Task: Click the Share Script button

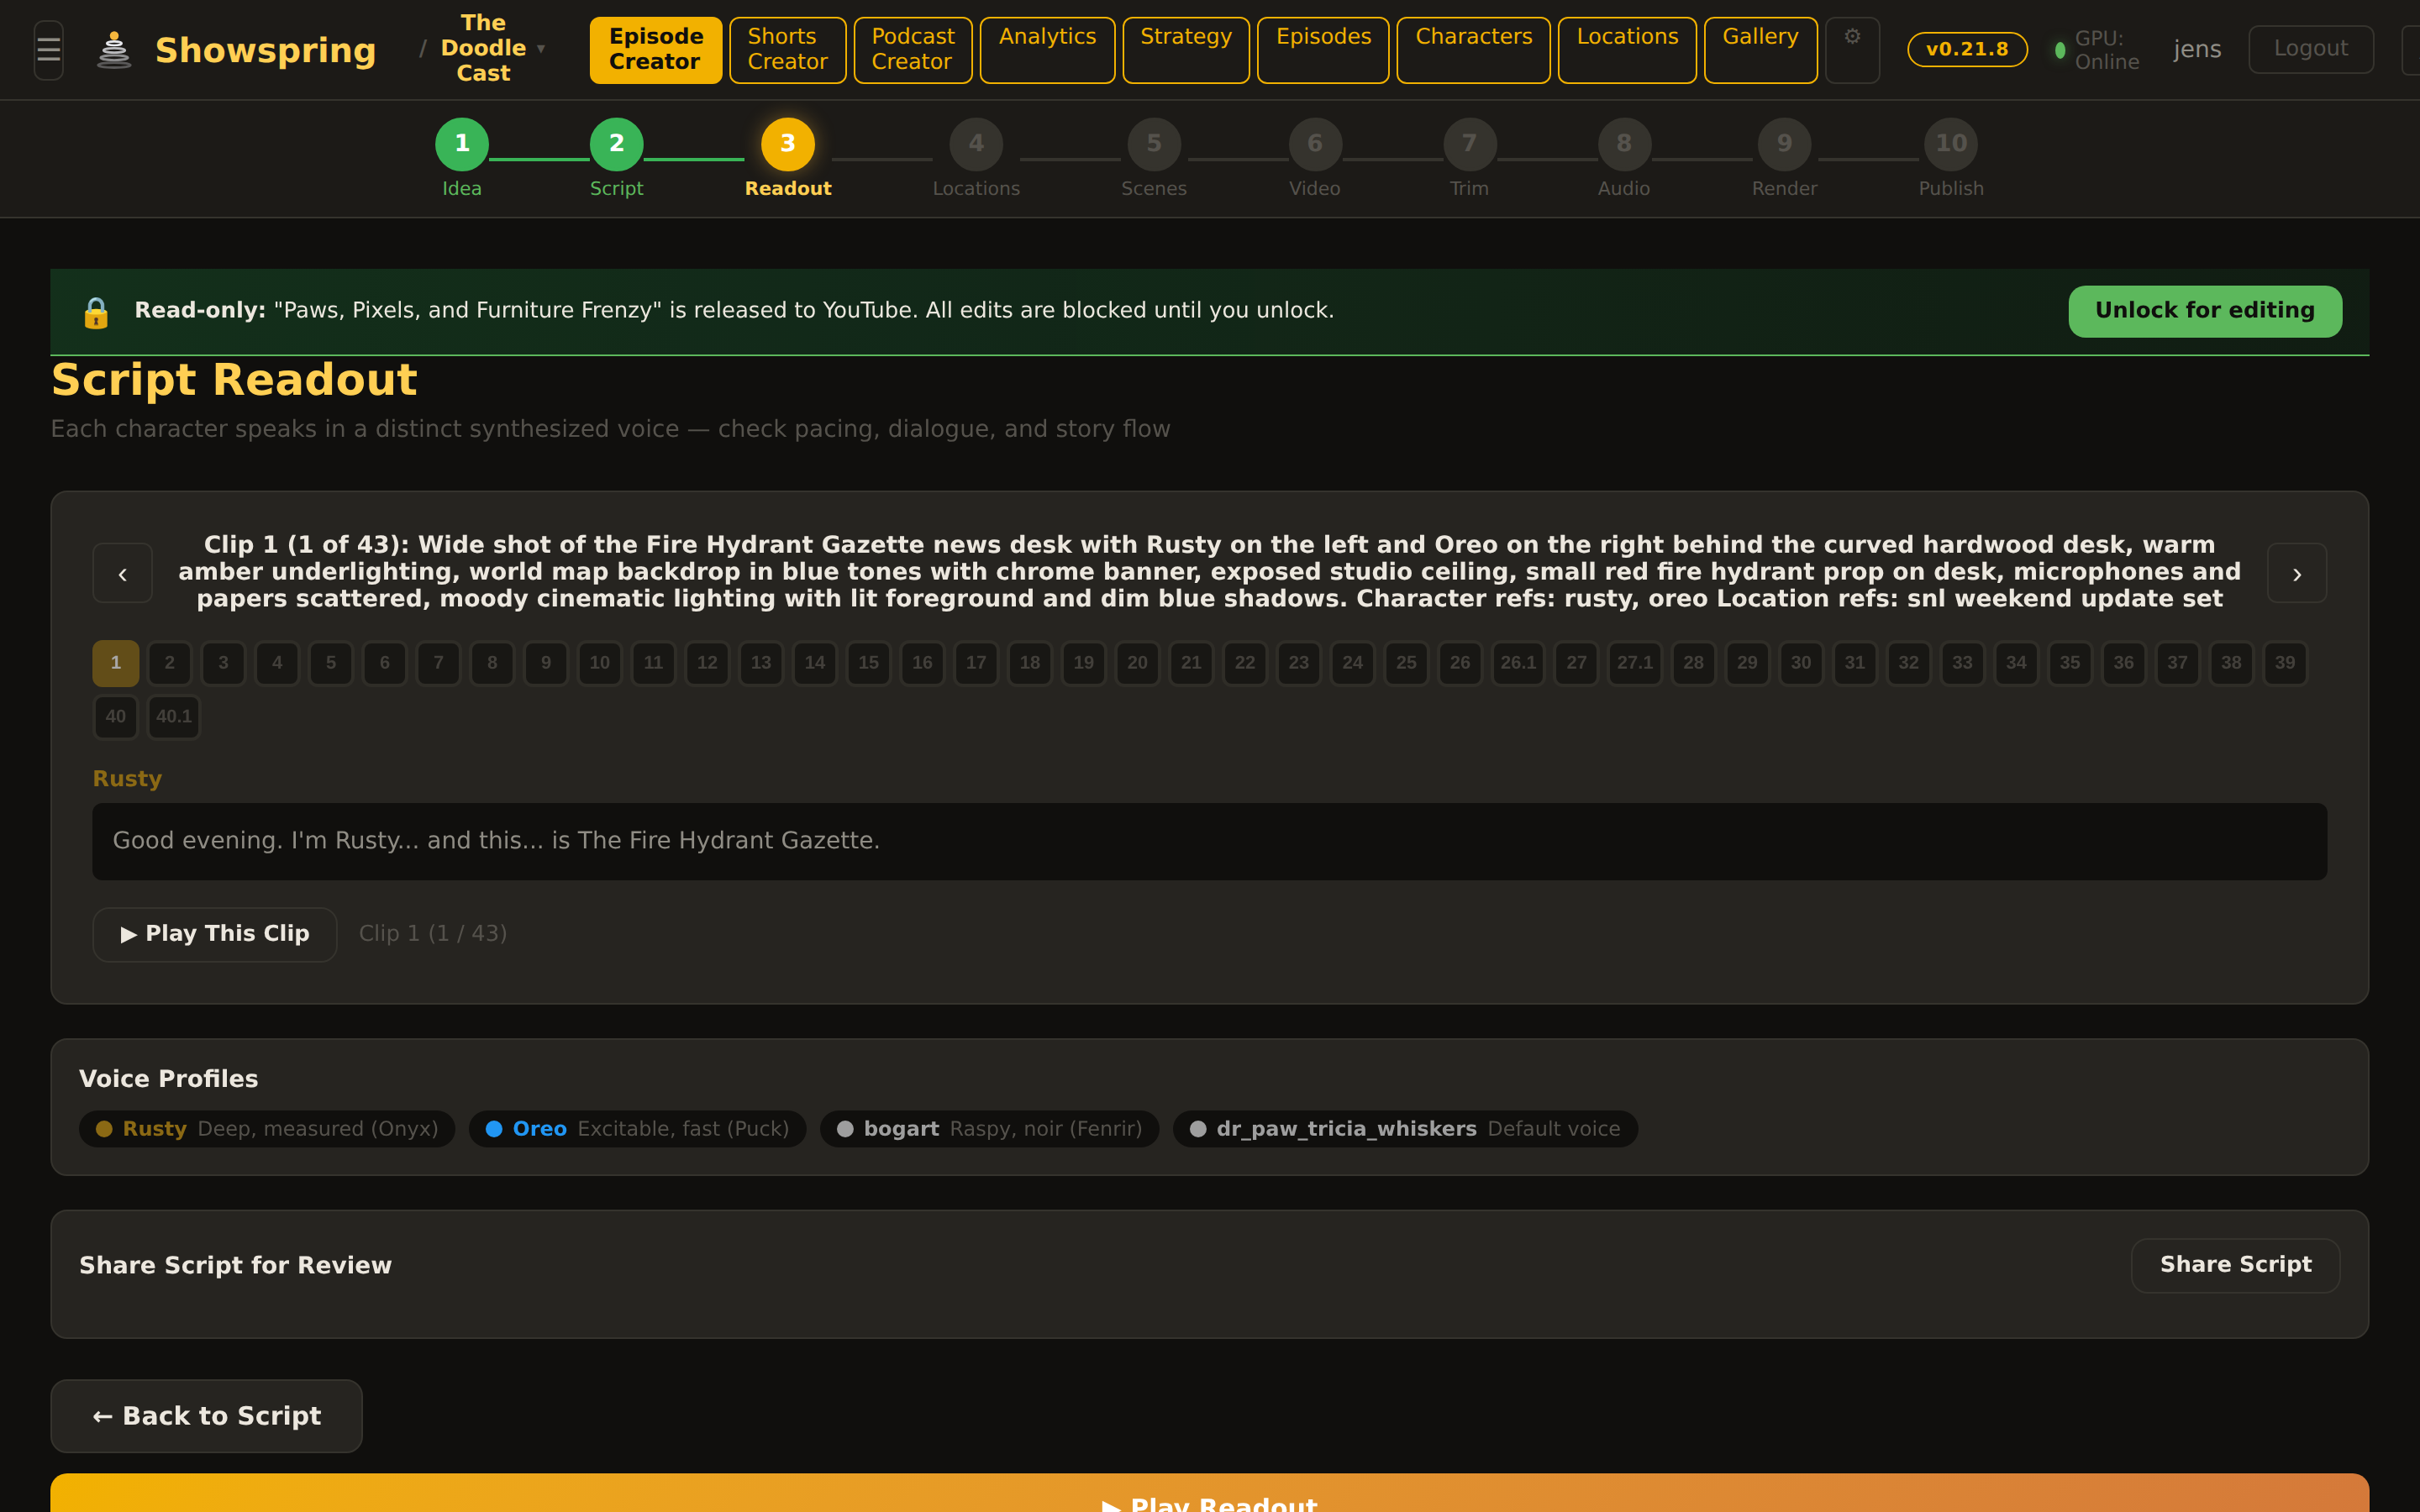Action: click(x=2235, y=1264)
